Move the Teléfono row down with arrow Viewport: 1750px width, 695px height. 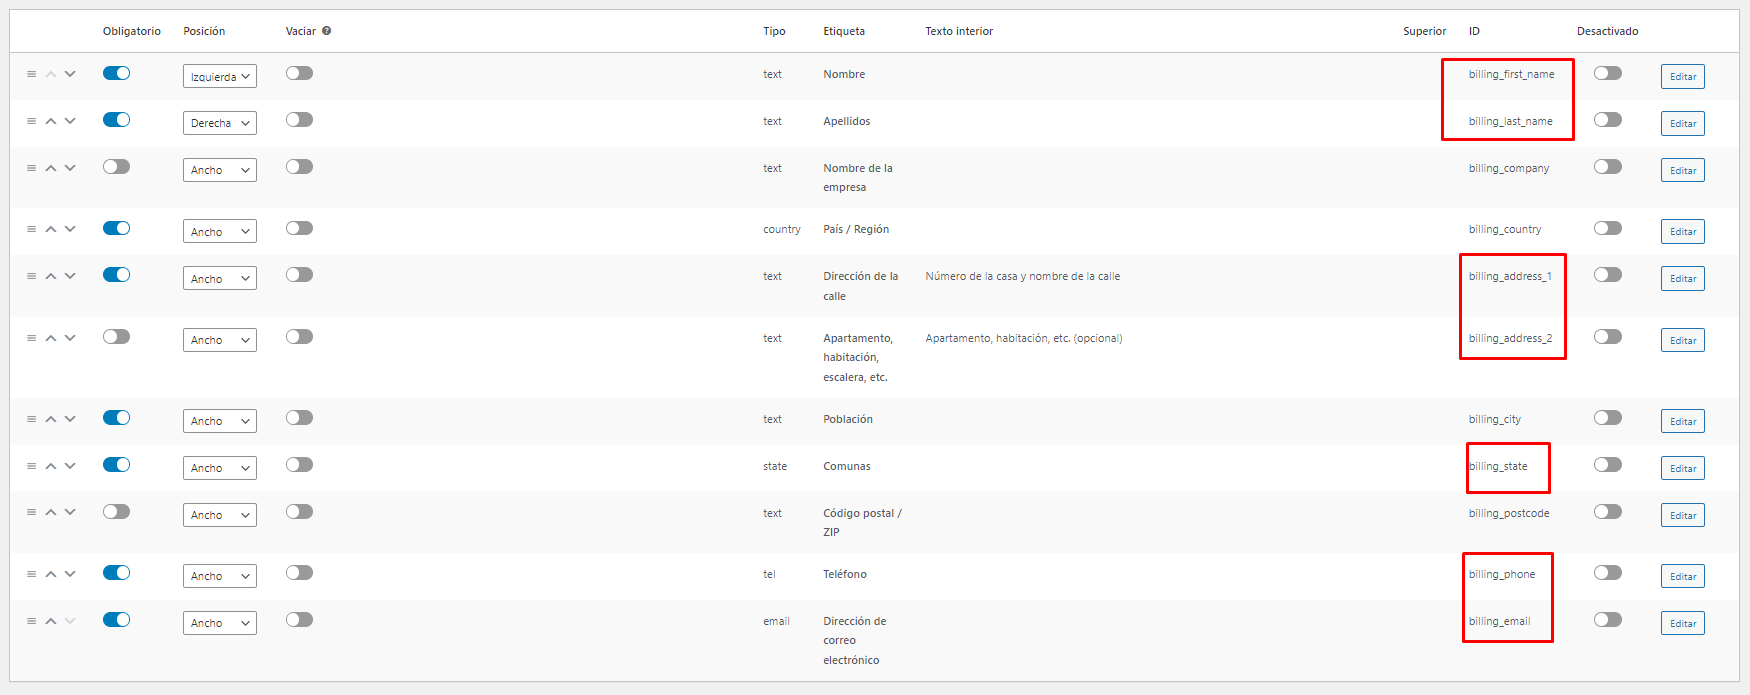(x=70, y=574)
